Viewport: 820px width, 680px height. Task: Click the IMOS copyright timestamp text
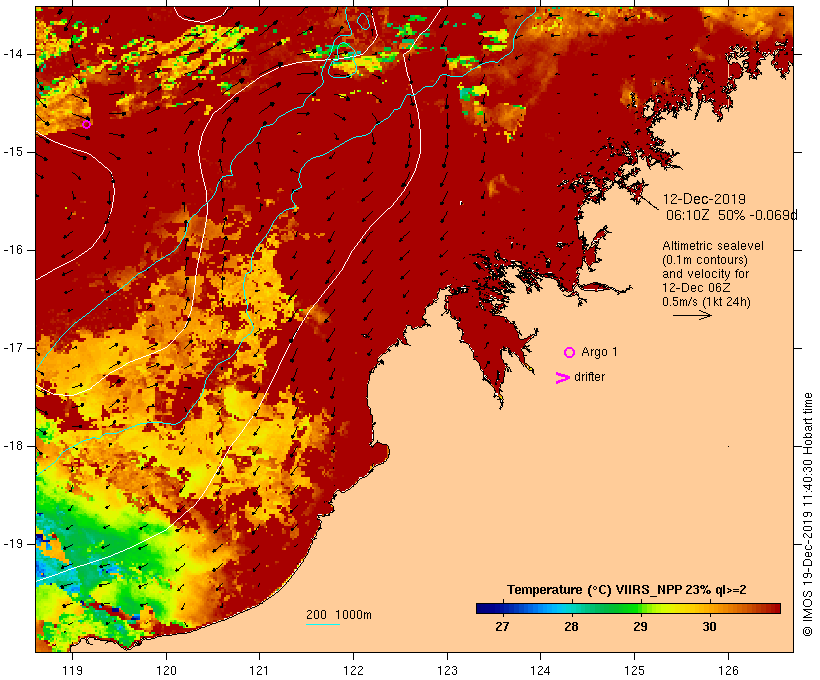point(807,514)
